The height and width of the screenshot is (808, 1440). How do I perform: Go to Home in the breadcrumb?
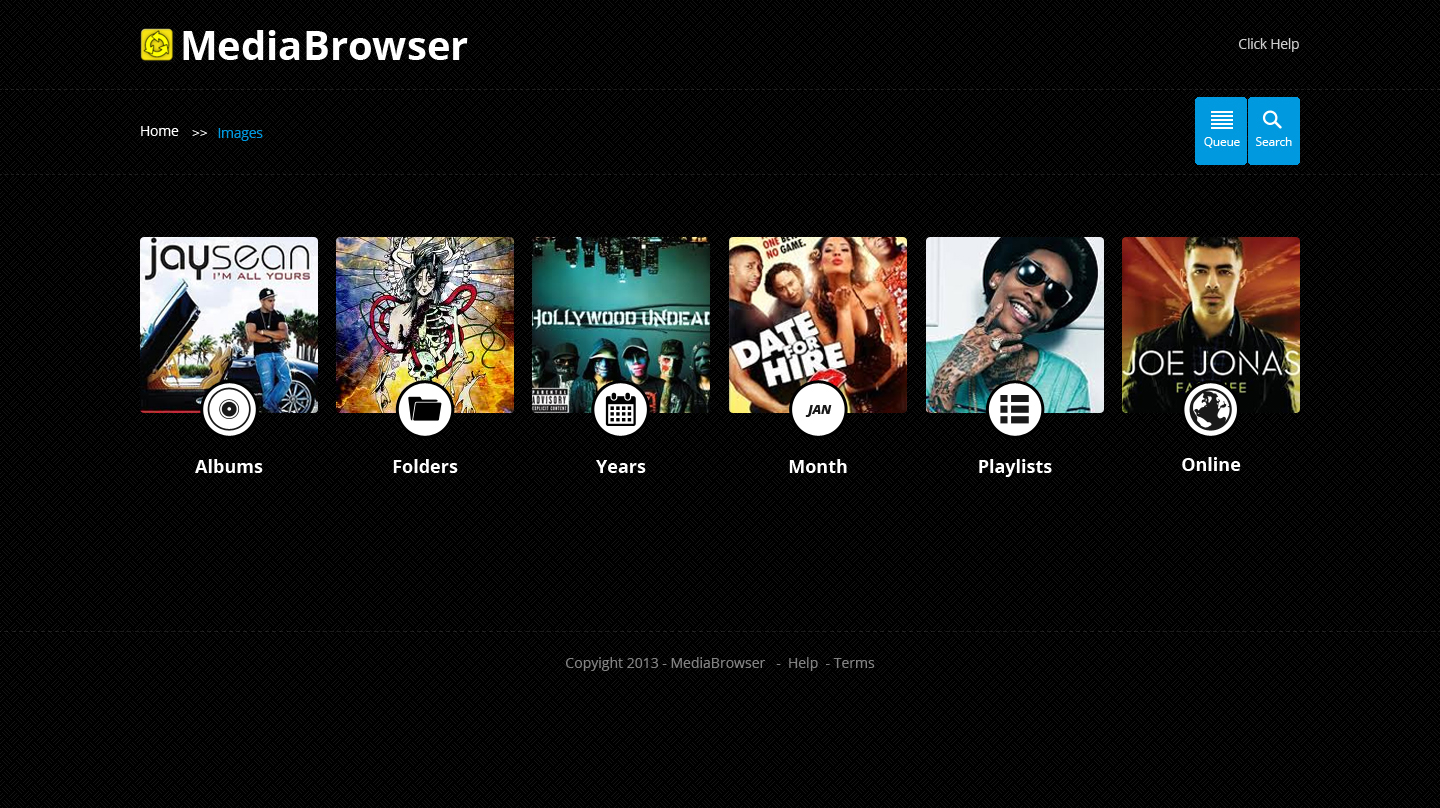point(159,131)
